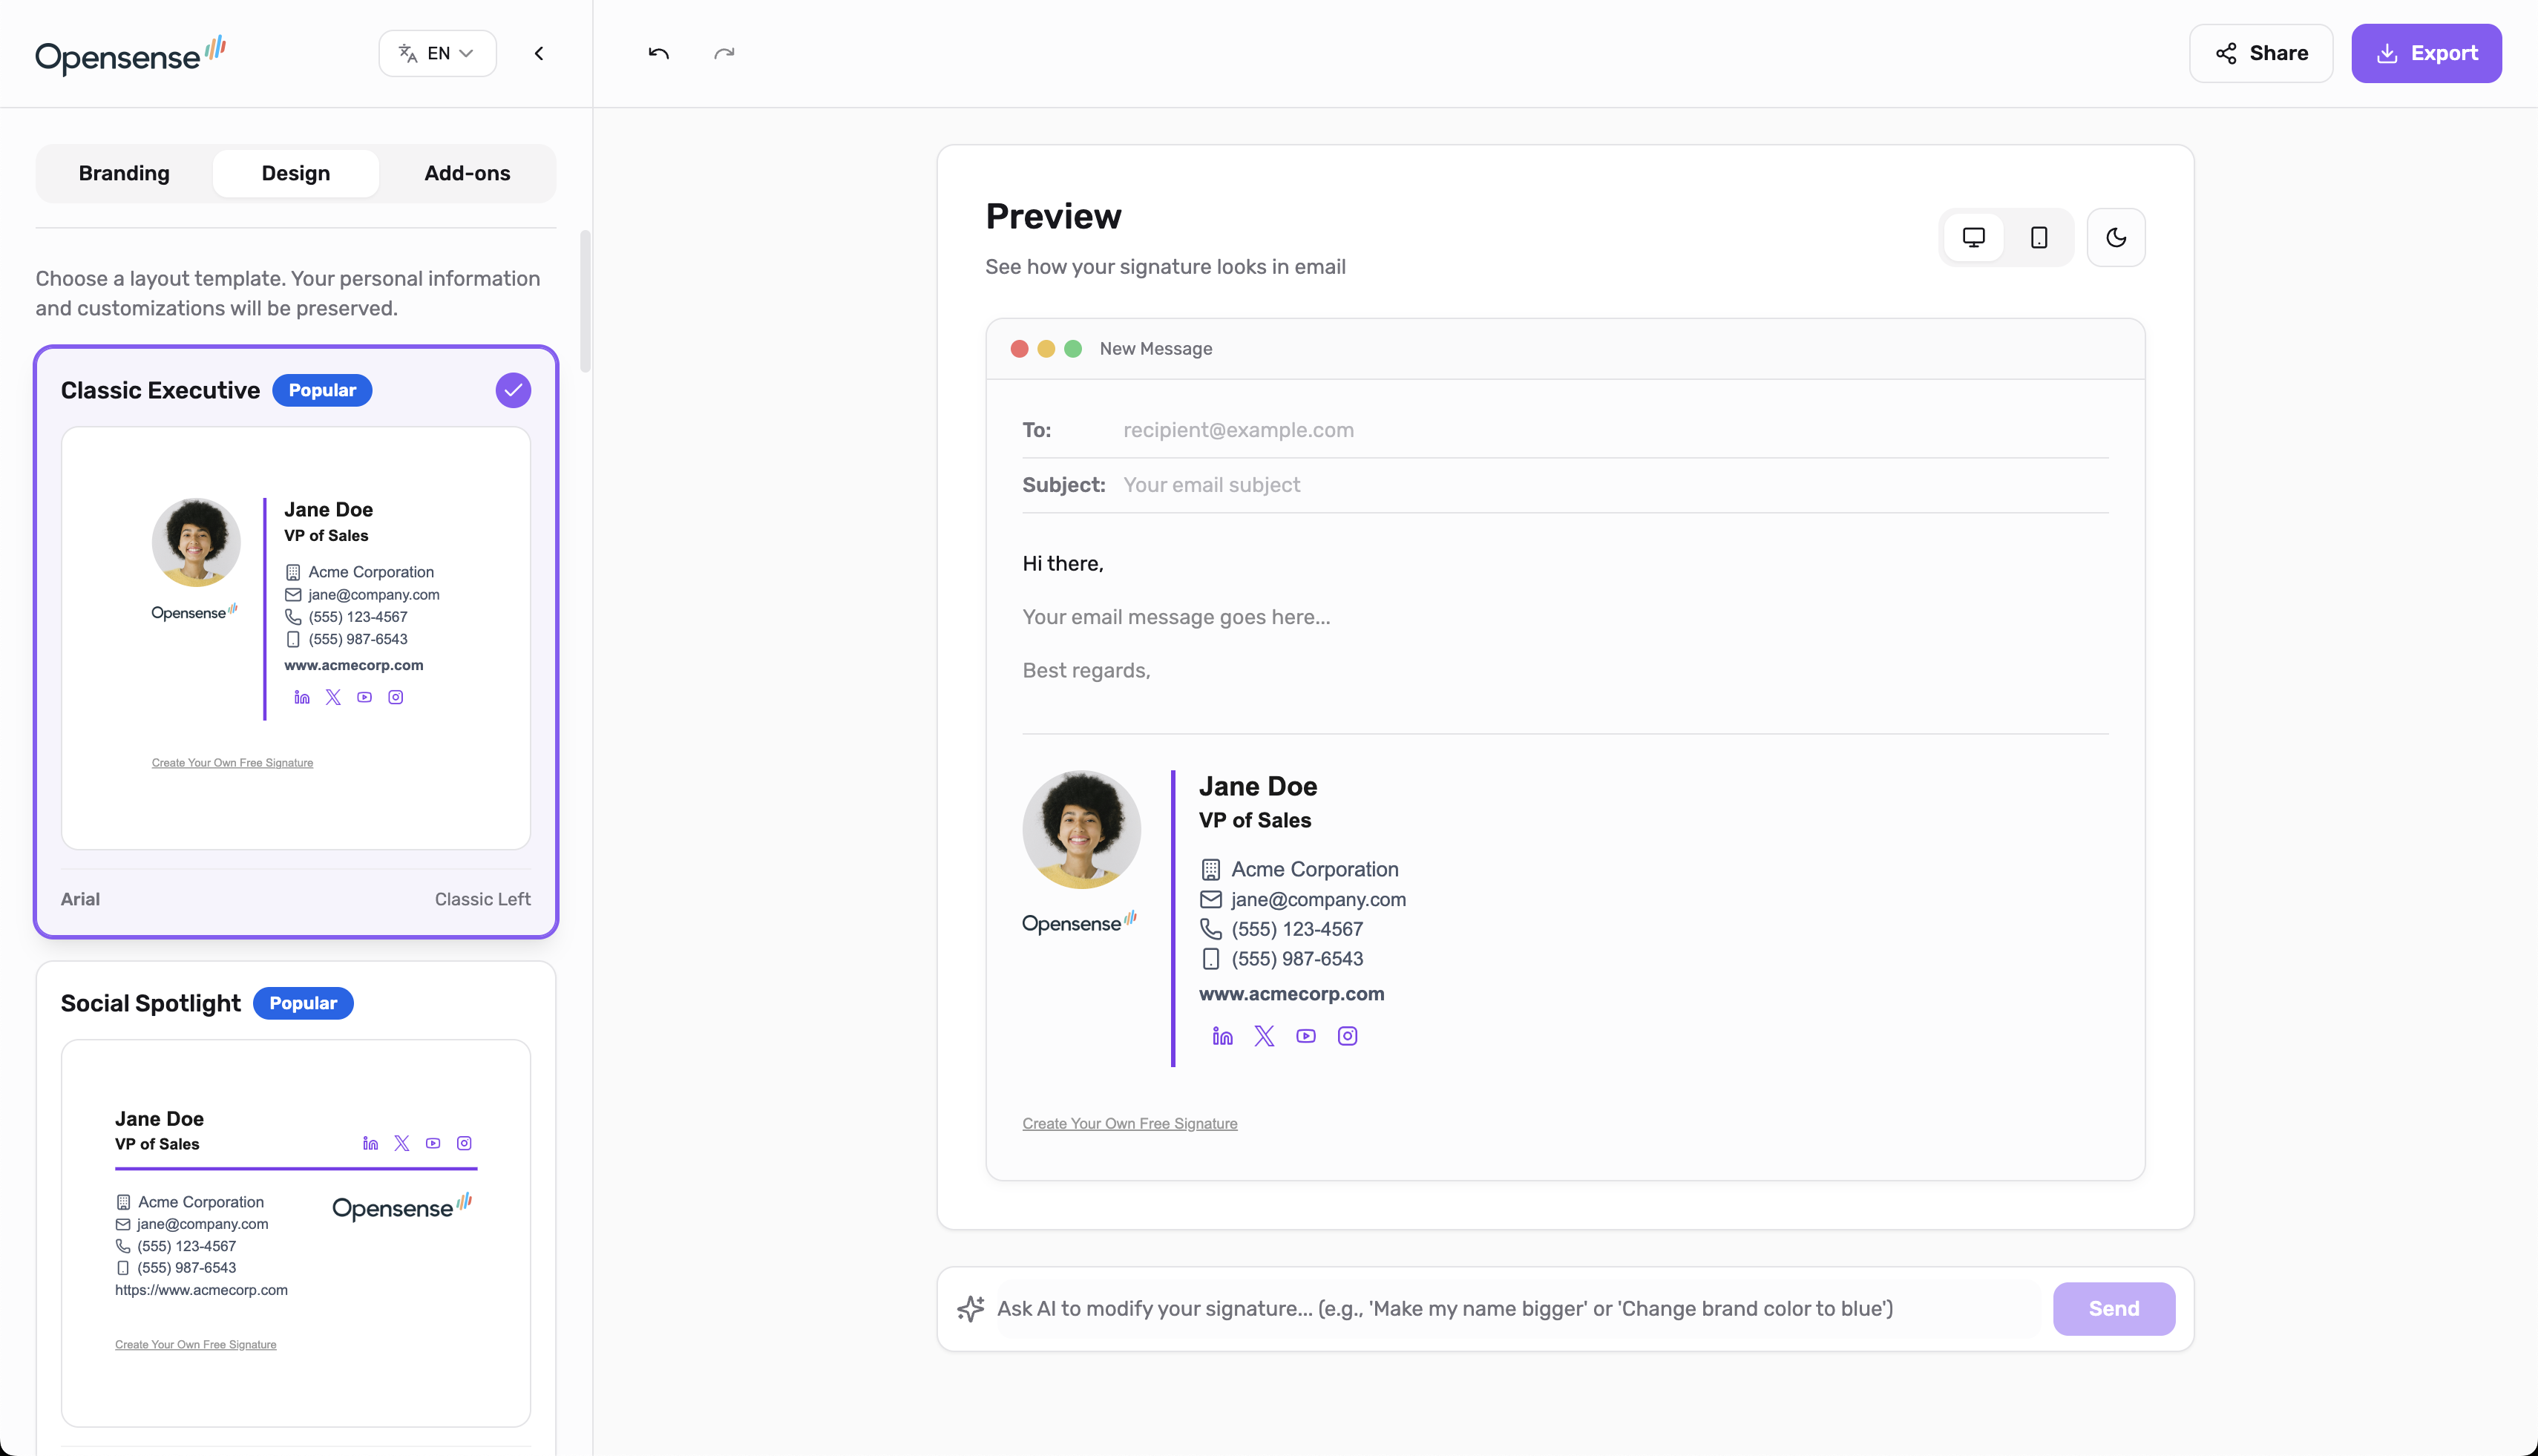Deselect the Classic Executive template checkmark
Image resolution: width=2538 pixels, height=1456 pixels.
512,390
